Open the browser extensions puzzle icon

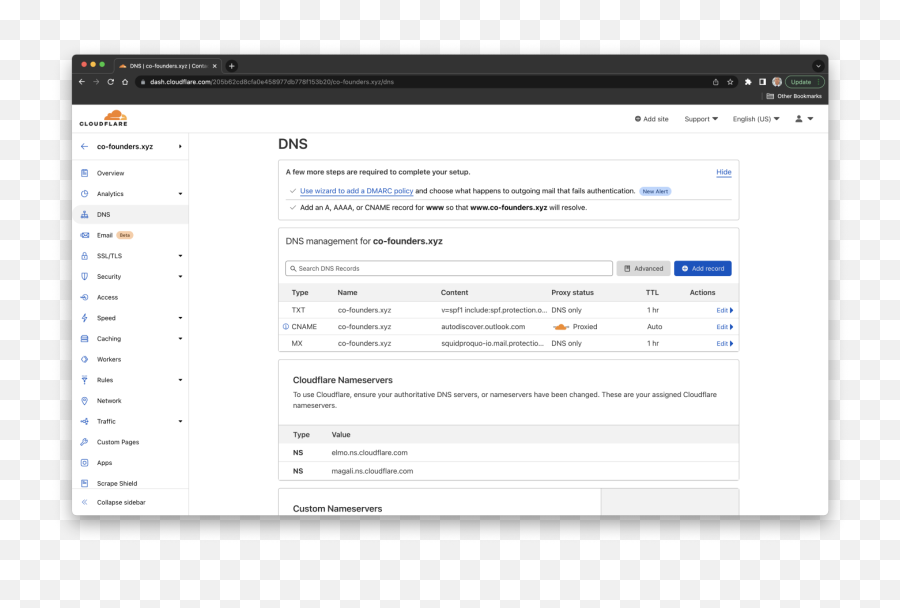tap(748, 82)
